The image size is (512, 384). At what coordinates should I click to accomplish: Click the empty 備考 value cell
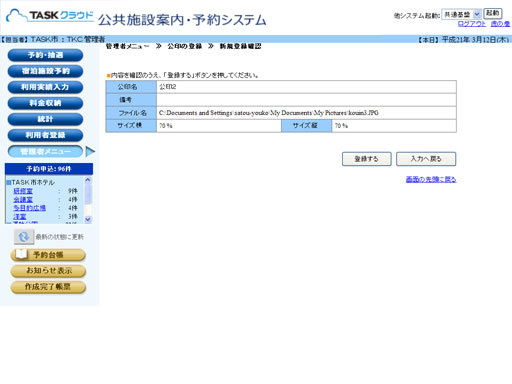pyautogui.click(x=306, y=100)
